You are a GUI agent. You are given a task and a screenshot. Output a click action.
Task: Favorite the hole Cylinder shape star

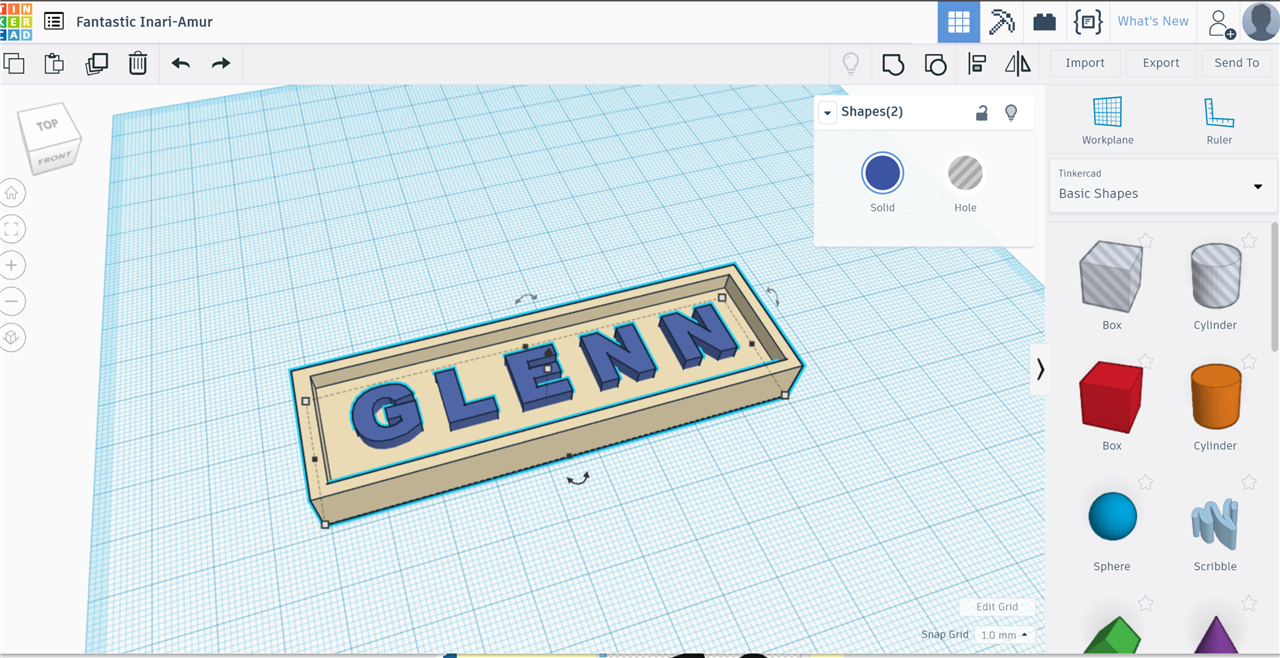click(x=1249, y=241)
